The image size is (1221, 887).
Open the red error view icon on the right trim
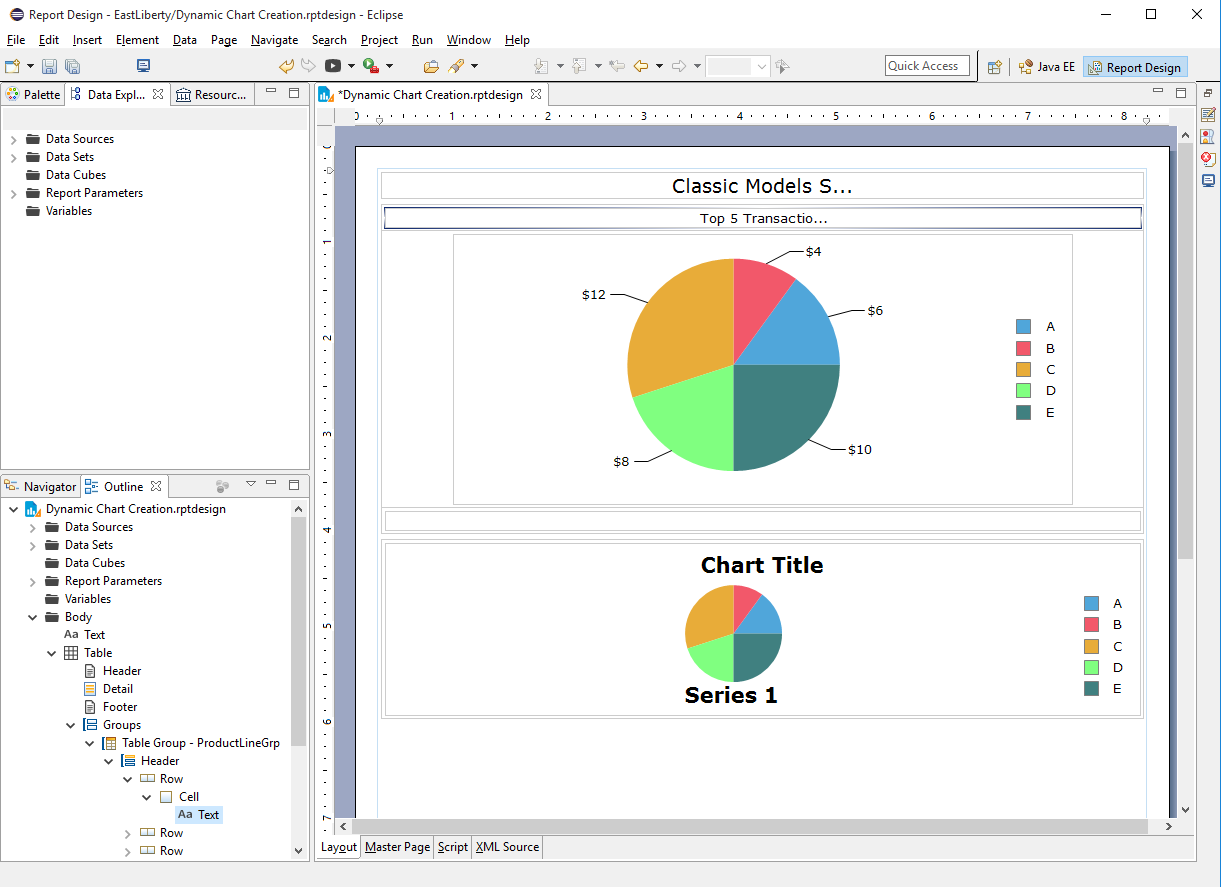pyautogui.click(x=1208, y=159)
